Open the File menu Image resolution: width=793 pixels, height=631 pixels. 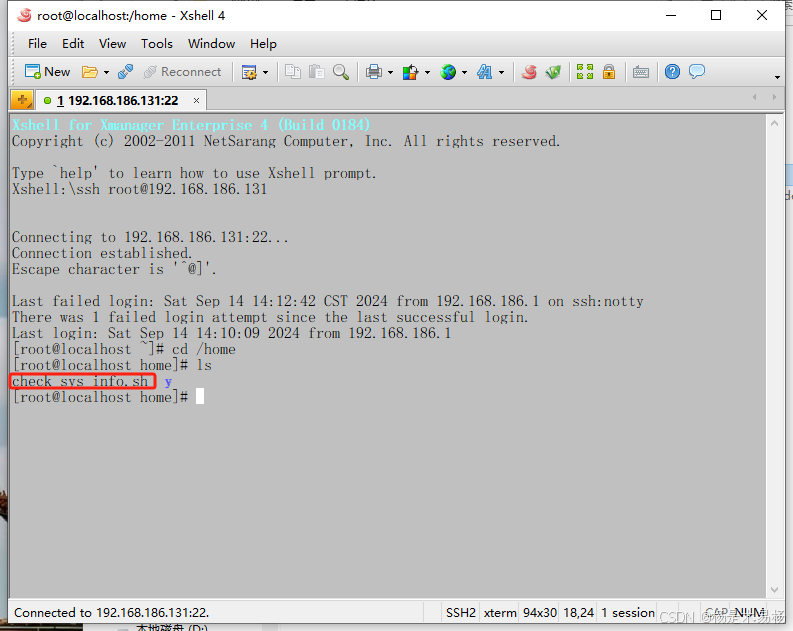pos(37,44)
